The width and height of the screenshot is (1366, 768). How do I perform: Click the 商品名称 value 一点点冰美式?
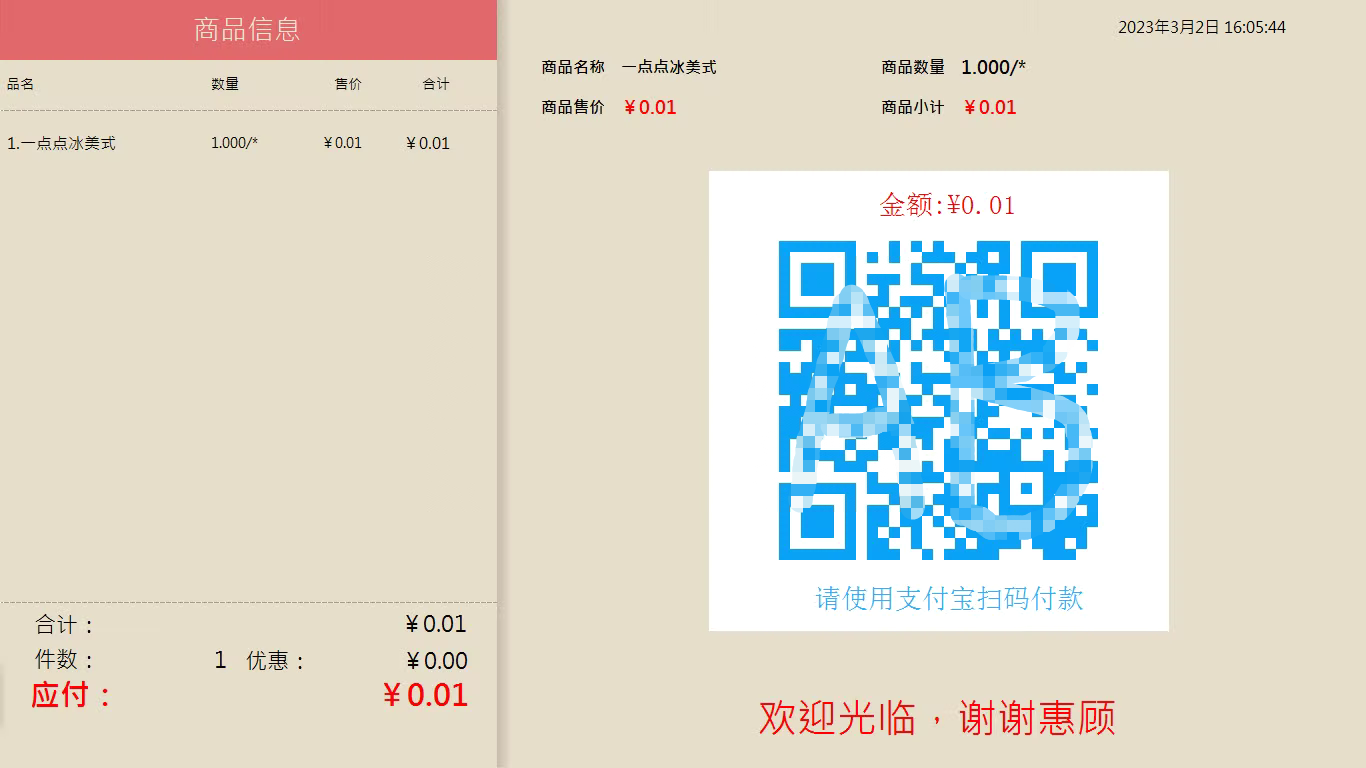[x=669, y=67]
